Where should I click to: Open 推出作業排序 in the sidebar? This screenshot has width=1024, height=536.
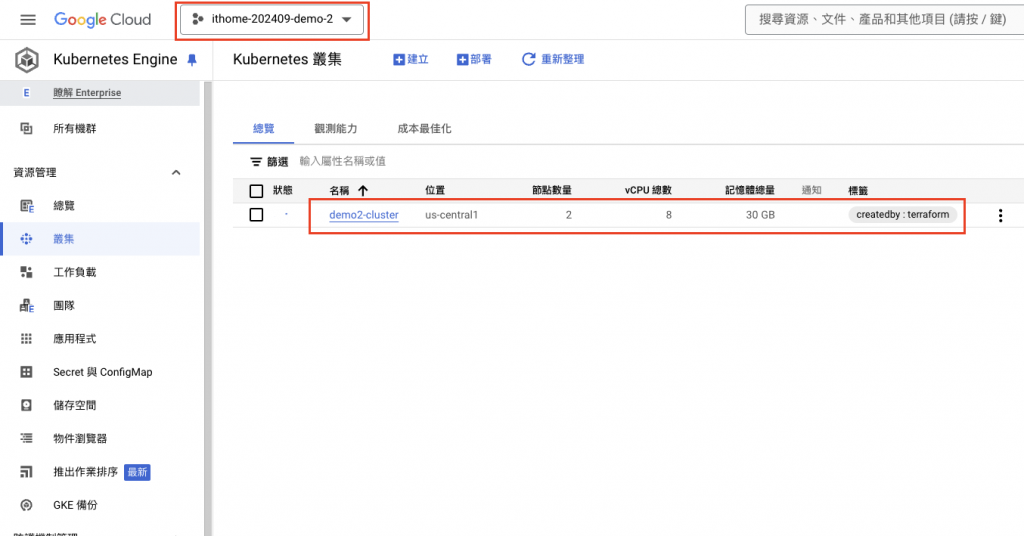(86, 472)
